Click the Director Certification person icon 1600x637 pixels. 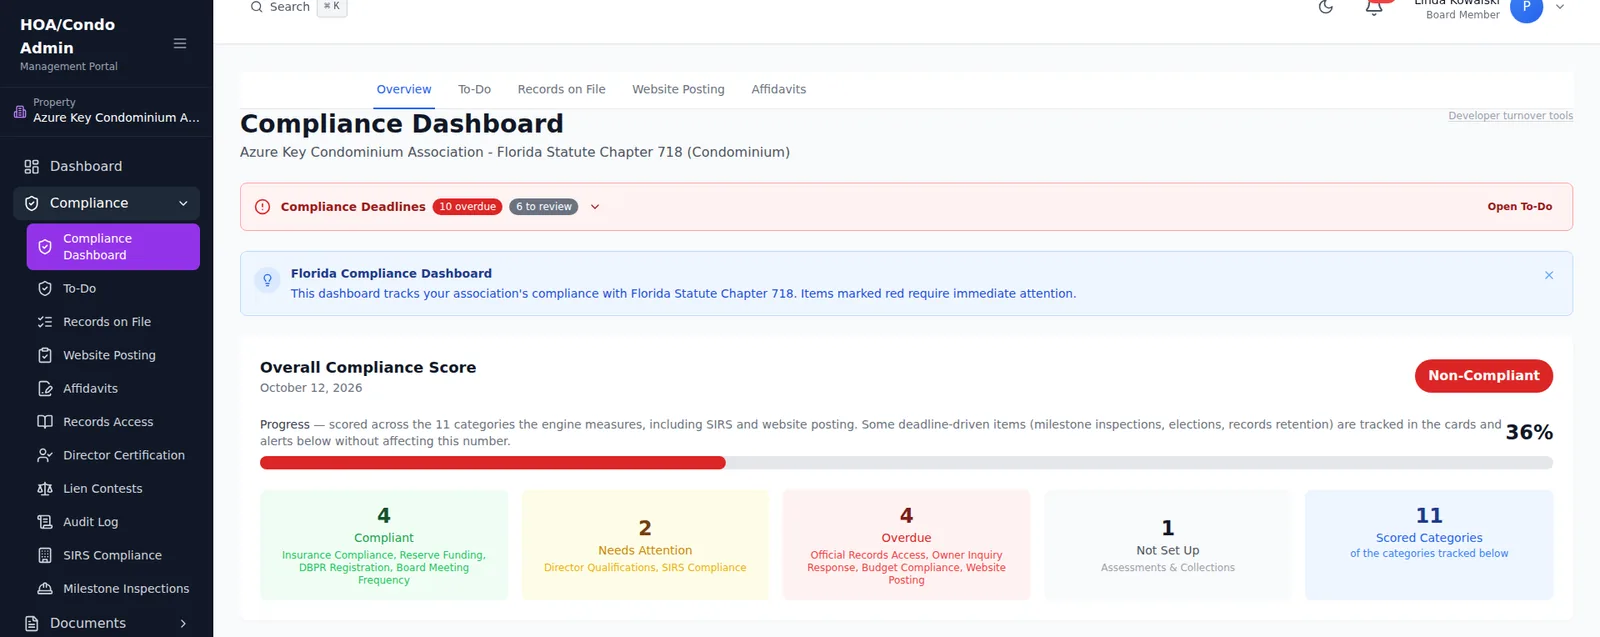(x=45, y=455)
